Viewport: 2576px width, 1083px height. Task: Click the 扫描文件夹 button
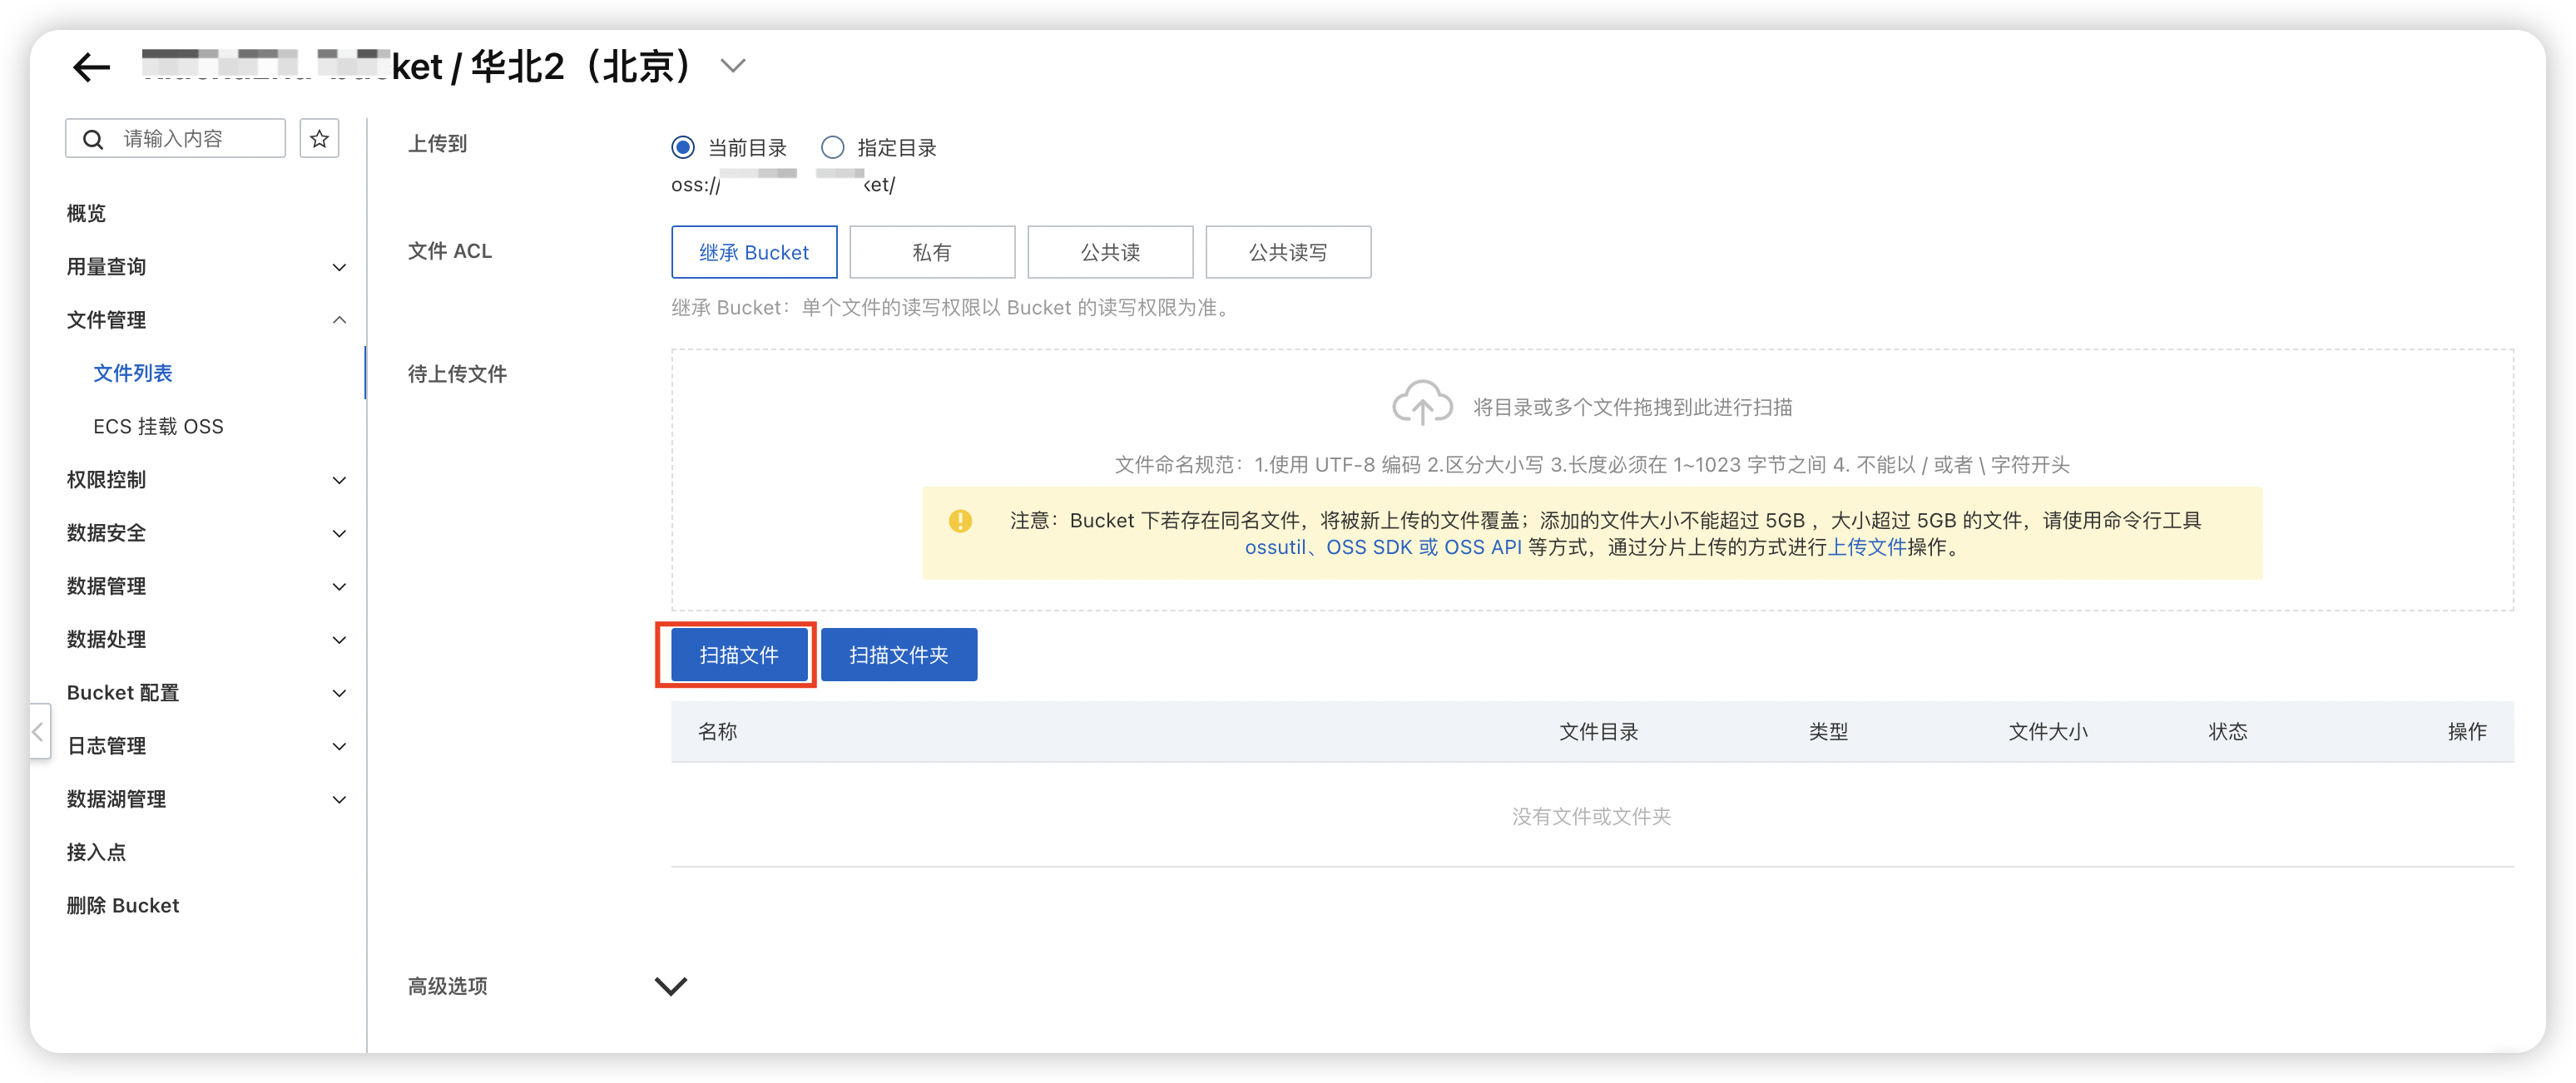[x=898, y=655]
